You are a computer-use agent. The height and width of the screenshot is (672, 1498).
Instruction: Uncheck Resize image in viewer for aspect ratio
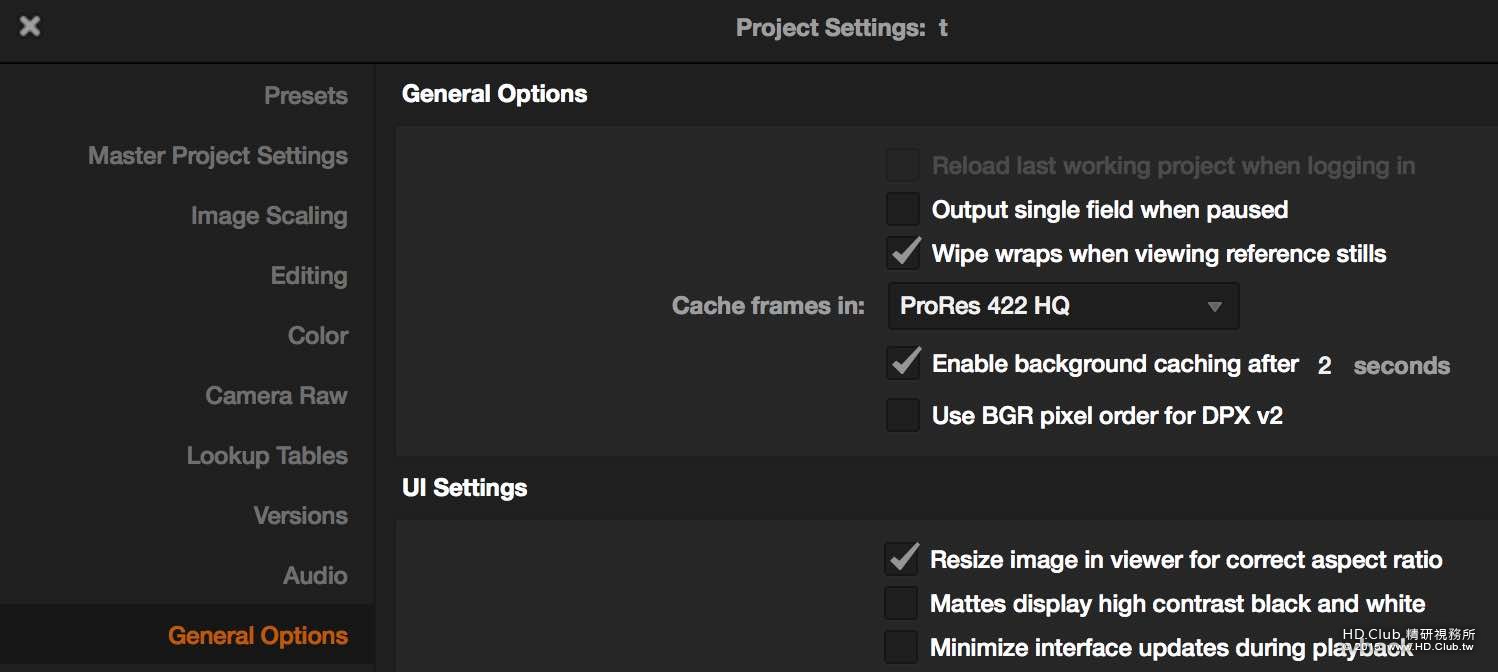click(901, 560)
